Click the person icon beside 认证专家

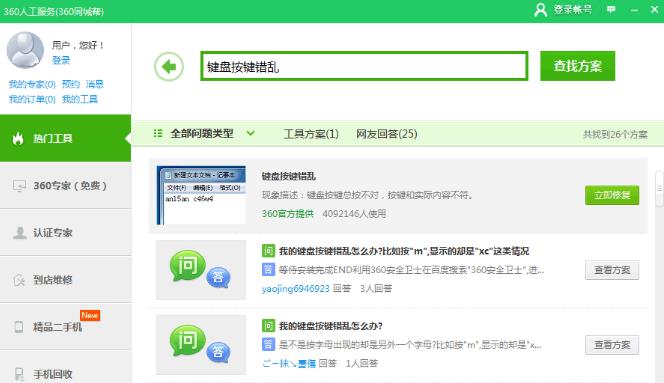19,233
